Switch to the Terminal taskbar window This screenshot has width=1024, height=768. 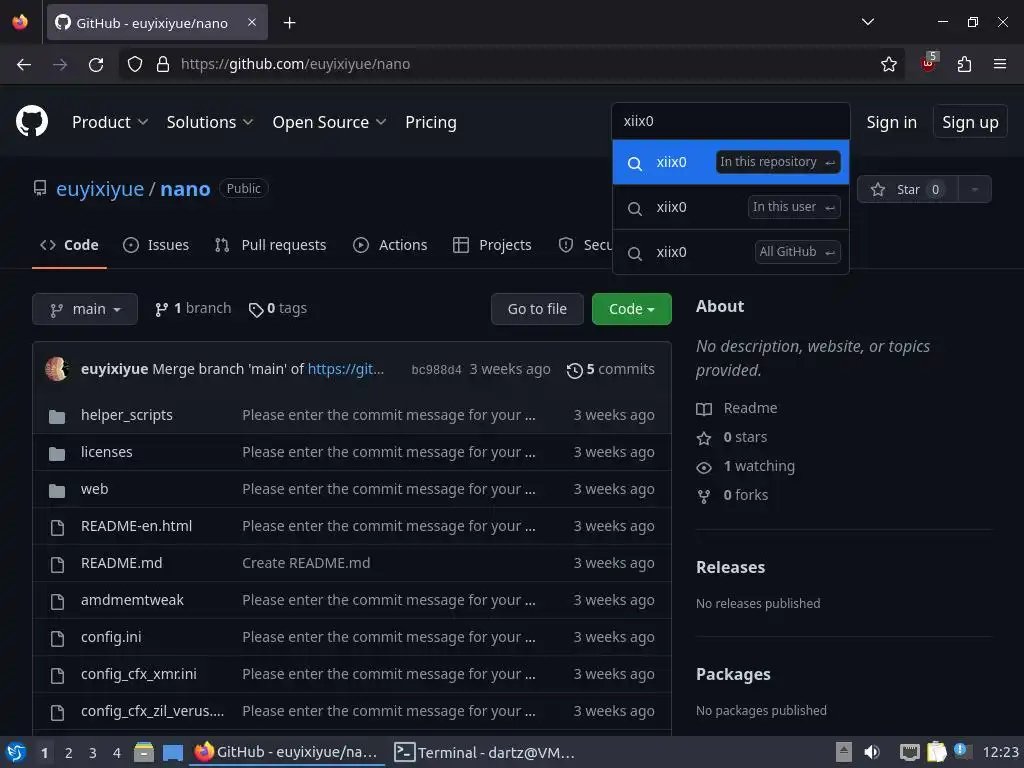point(484,752)
